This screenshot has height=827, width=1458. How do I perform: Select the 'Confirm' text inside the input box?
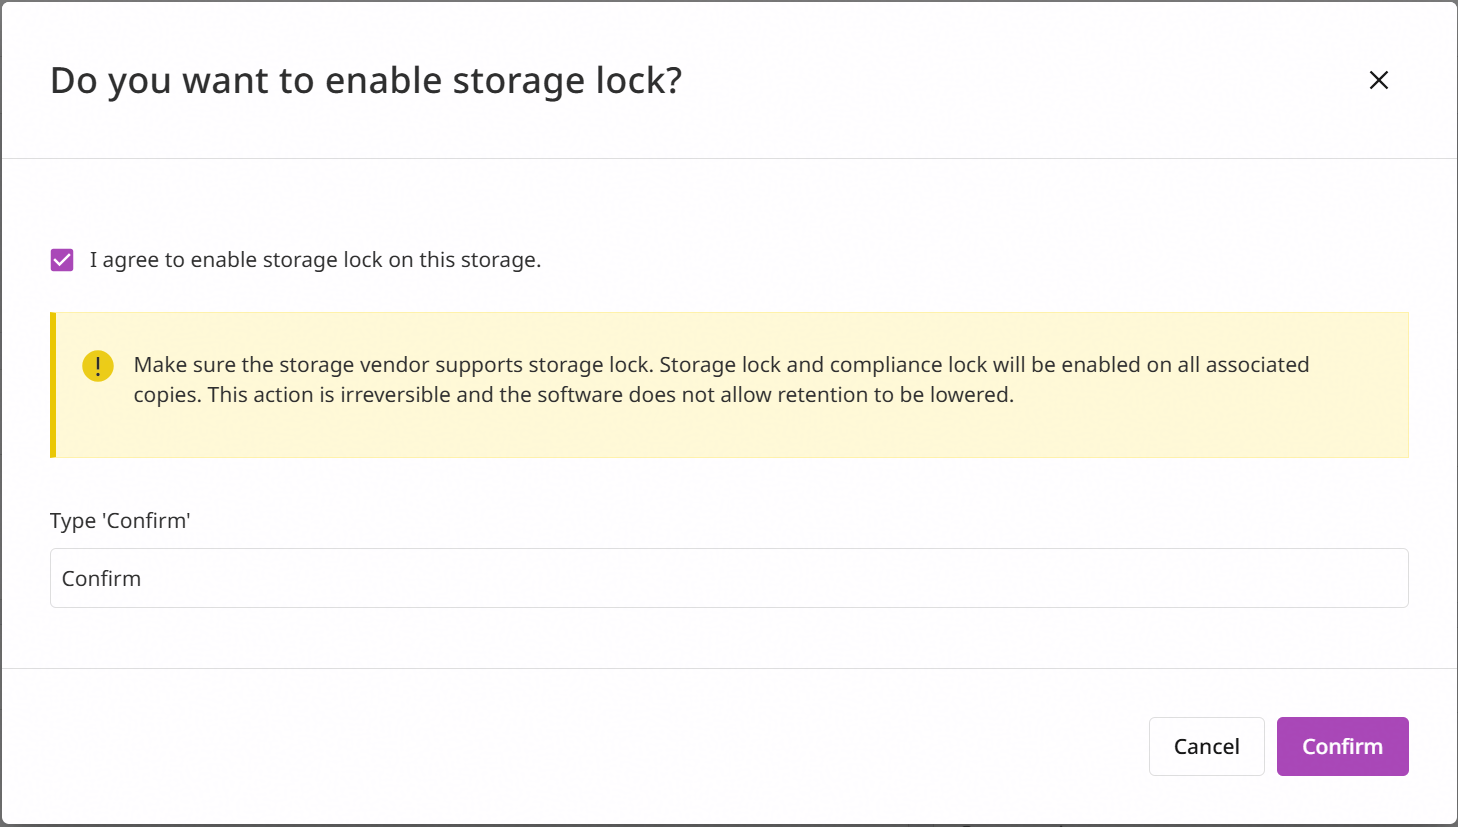(x=101, y=578)
